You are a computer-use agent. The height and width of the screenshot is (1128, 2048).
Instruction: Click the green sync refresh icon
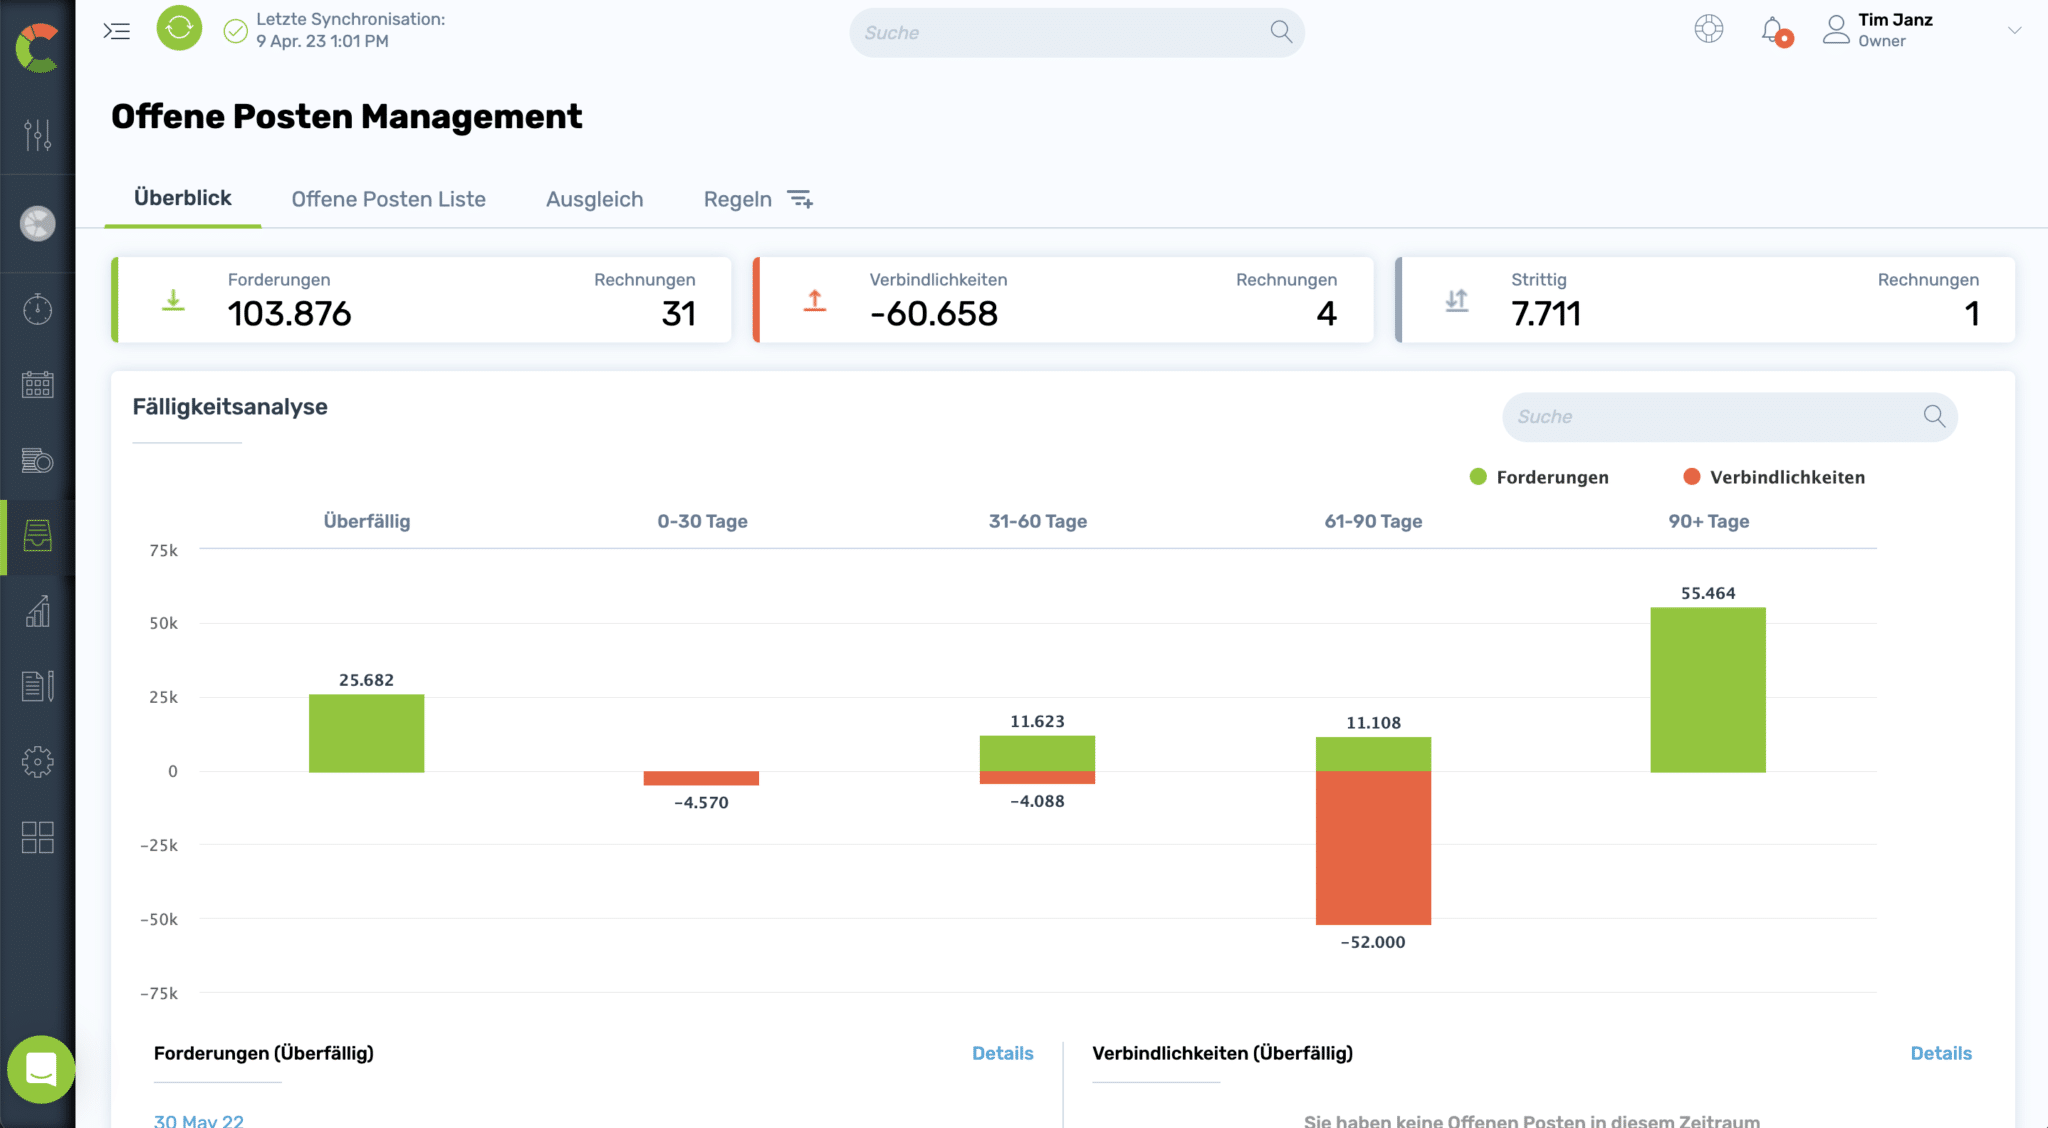tap(179, 29)
